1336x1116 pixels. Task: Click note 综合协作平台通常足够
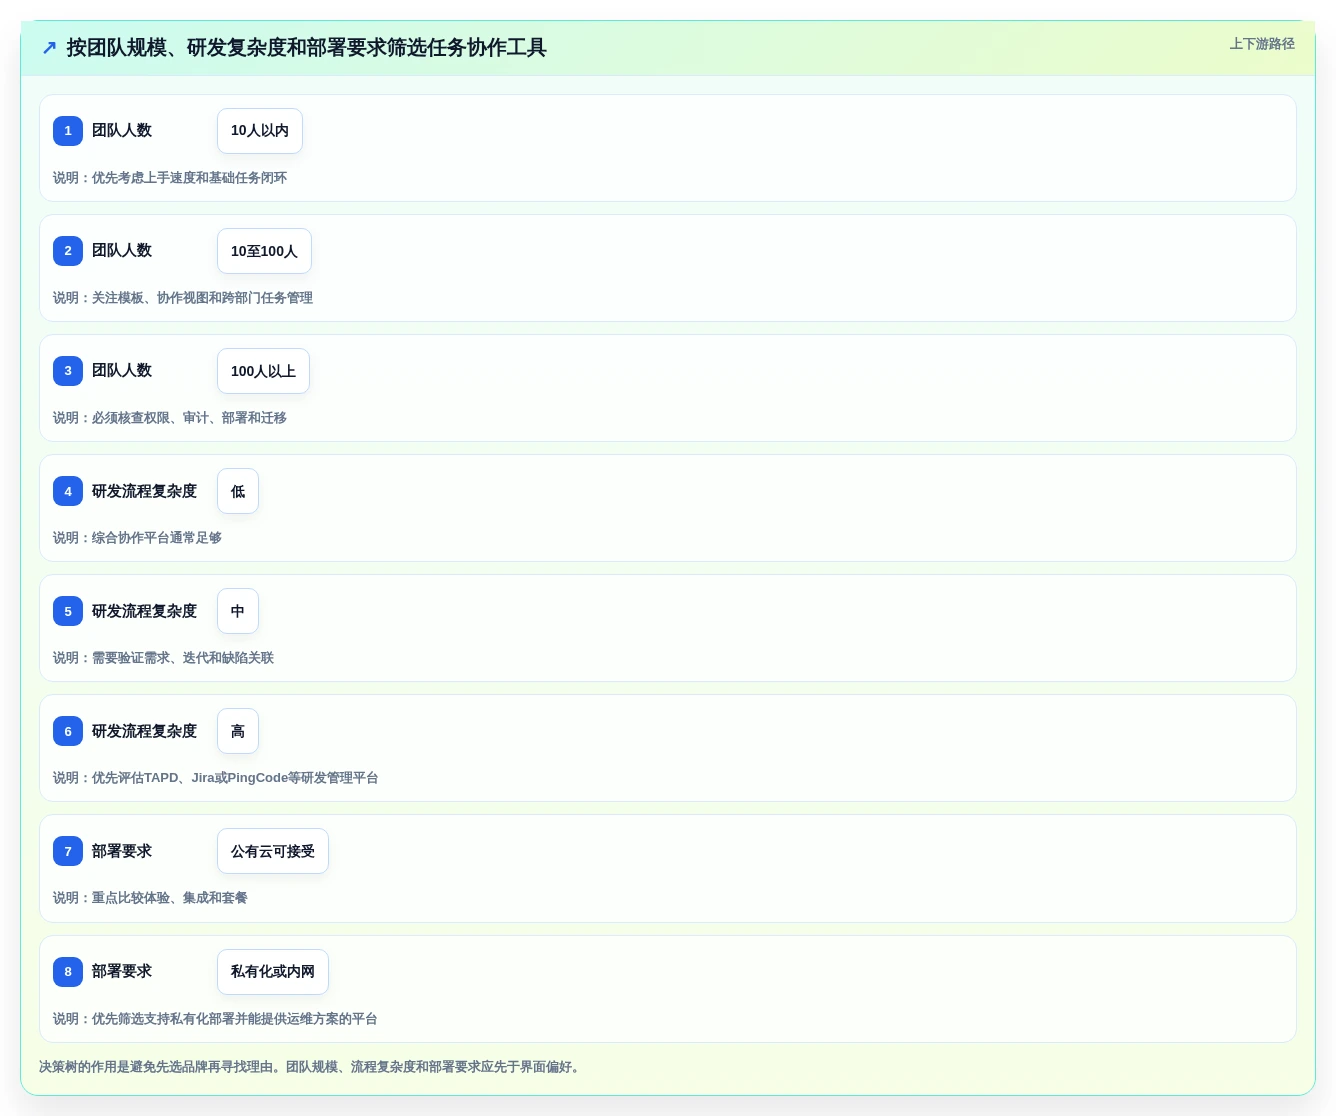coord(137,538)
